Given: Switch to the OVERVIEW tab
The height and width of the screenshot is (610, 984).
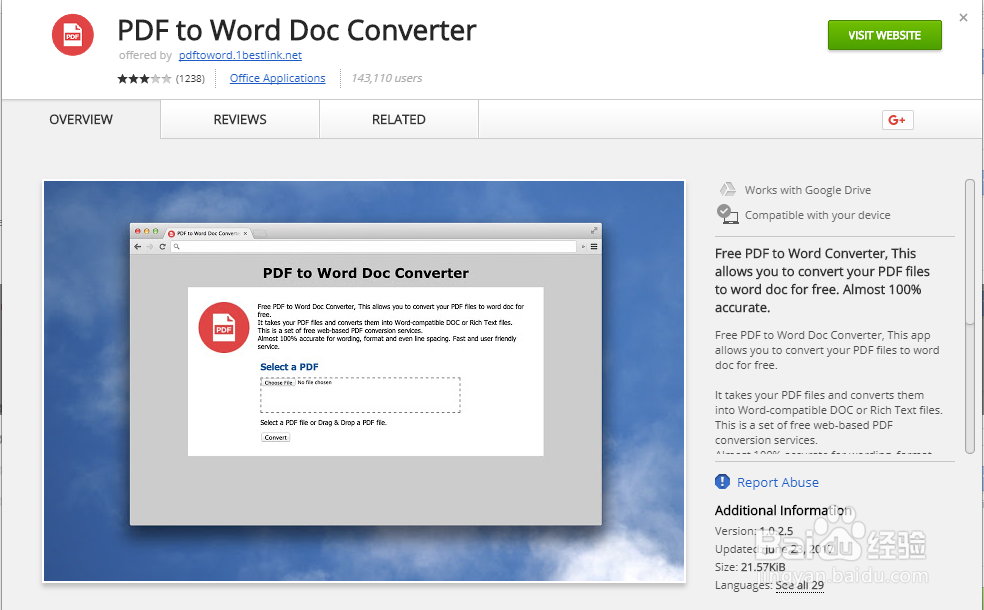Looking at the screenshot, I should 81,119.
